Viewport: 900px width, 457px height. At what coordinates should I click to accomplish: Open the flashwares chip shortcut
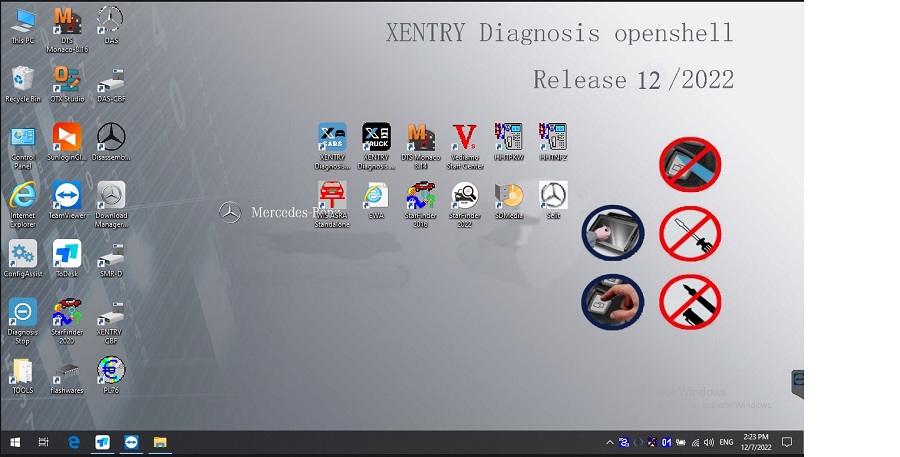click(x=67, y=376)
